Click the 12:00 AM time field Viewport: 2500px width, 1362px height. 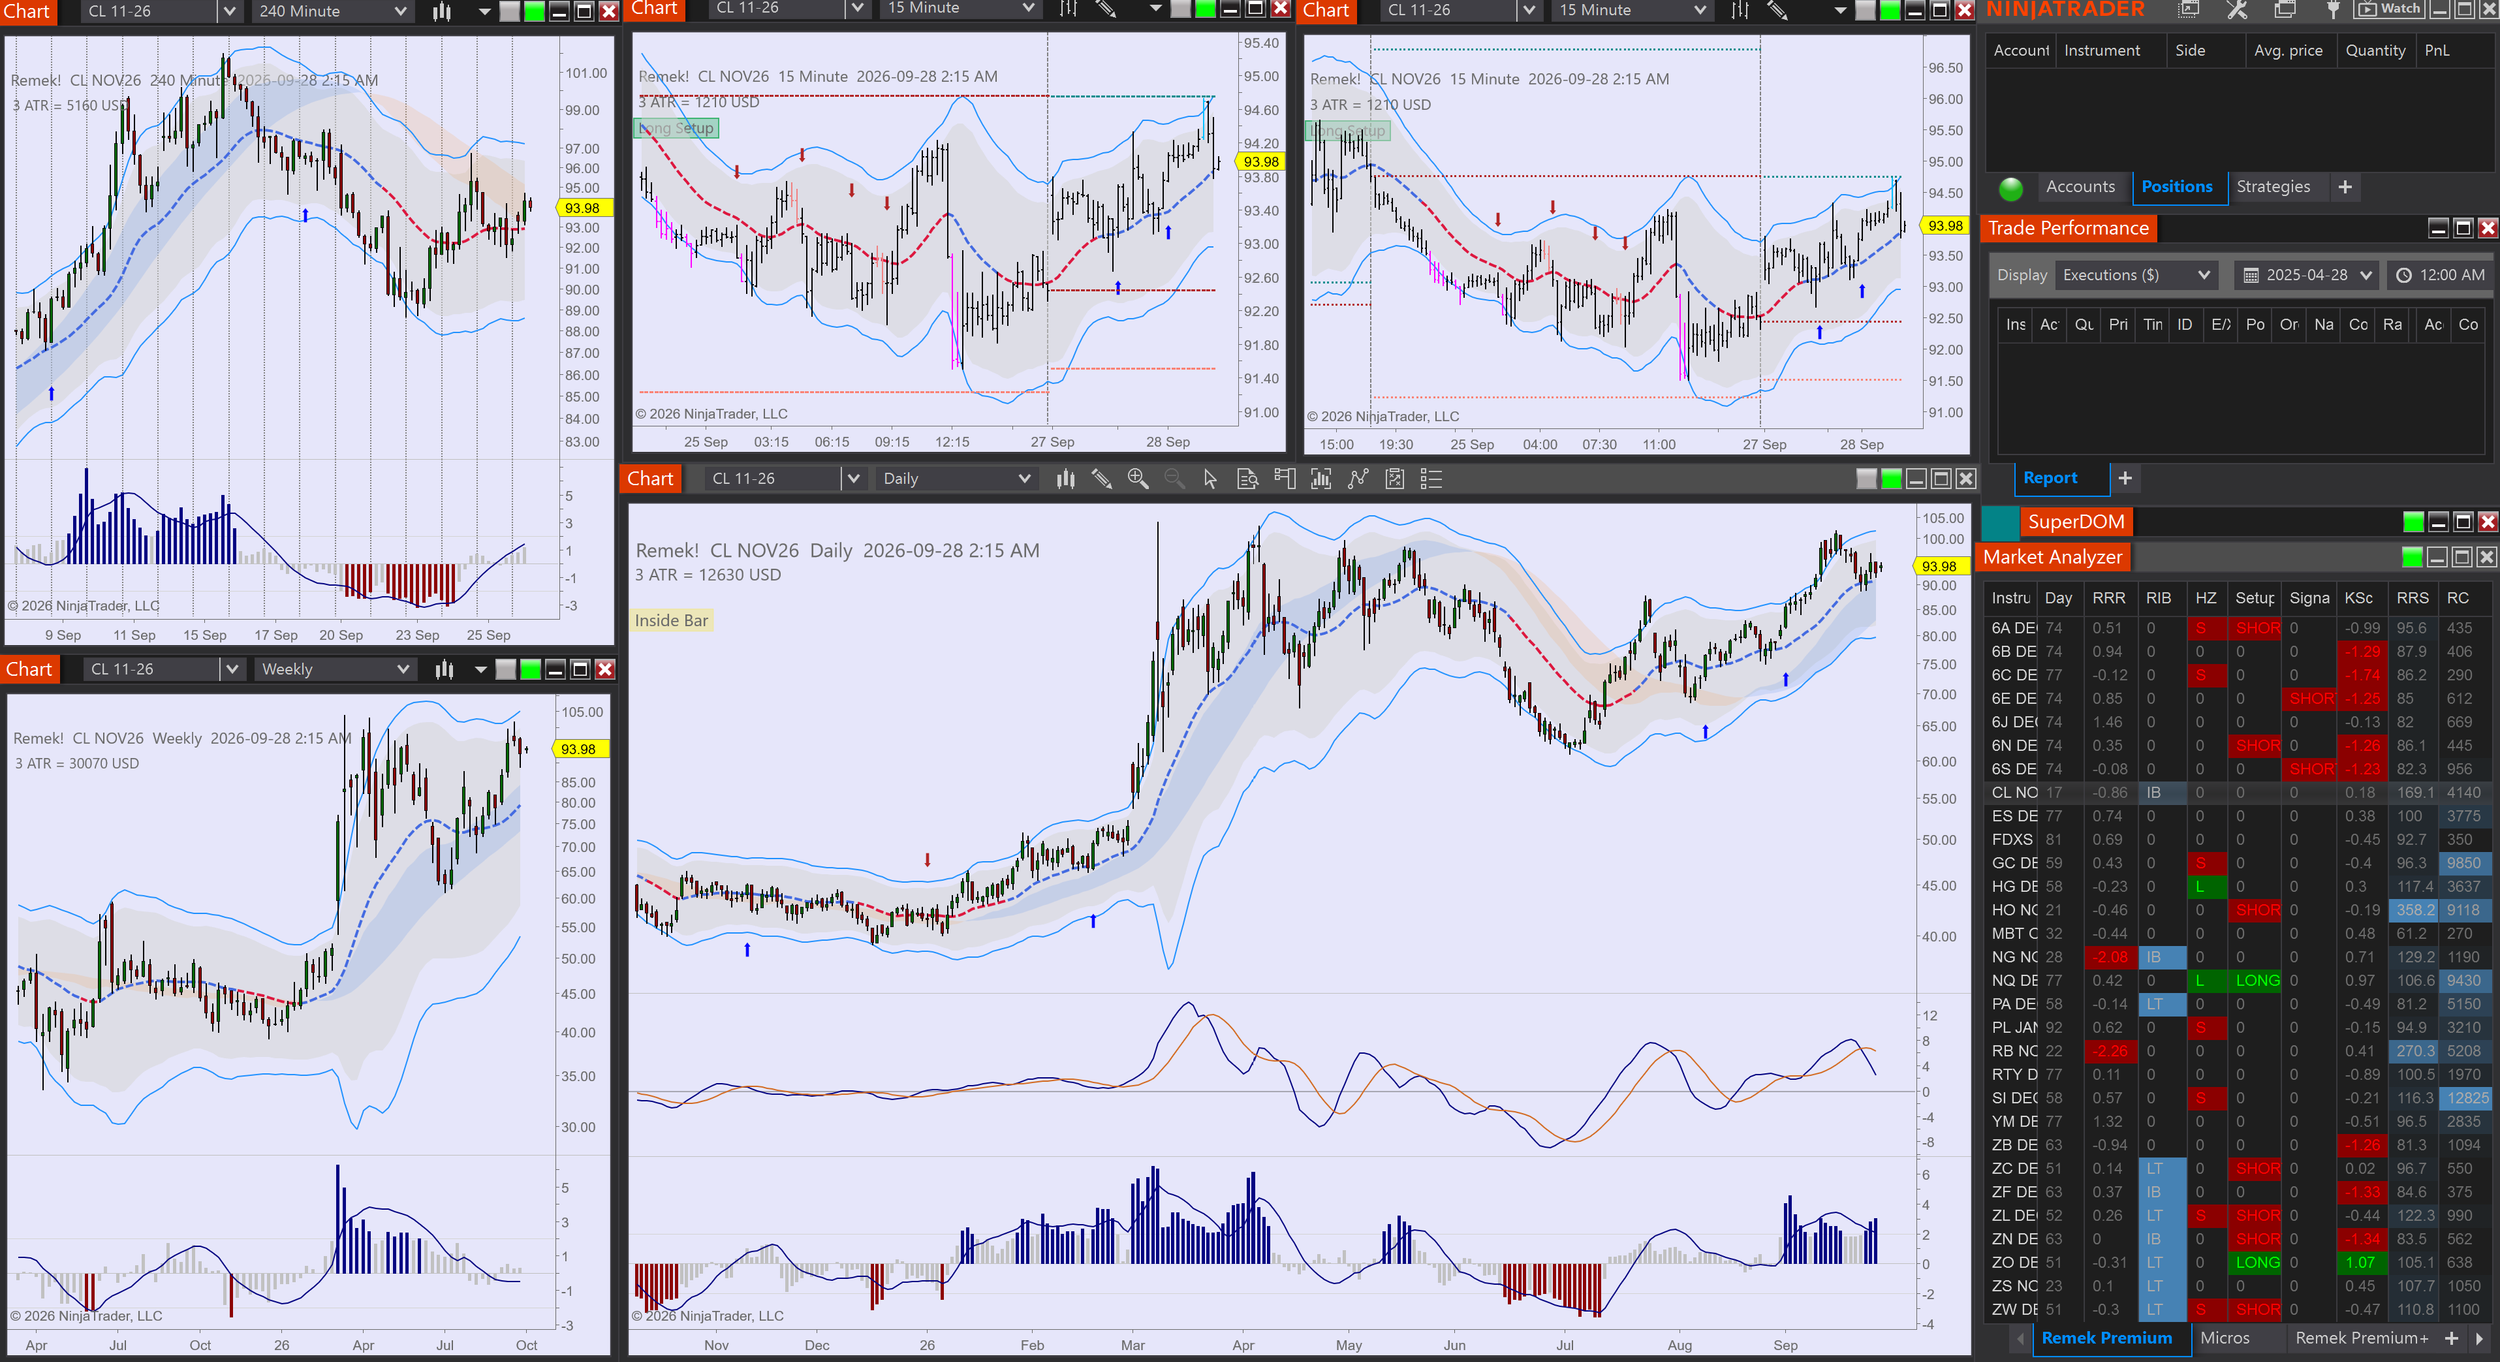pos(2440,275)
